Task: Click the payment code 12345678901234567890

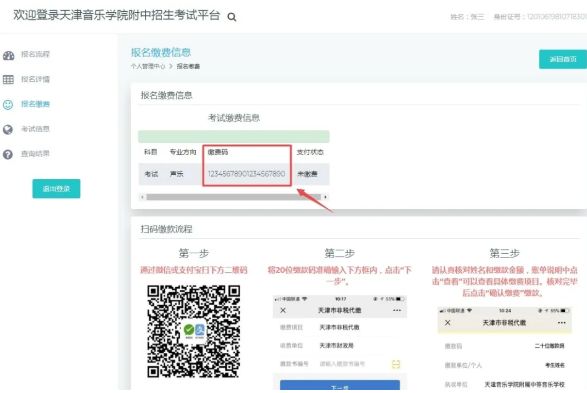Action: coord(246,174)
